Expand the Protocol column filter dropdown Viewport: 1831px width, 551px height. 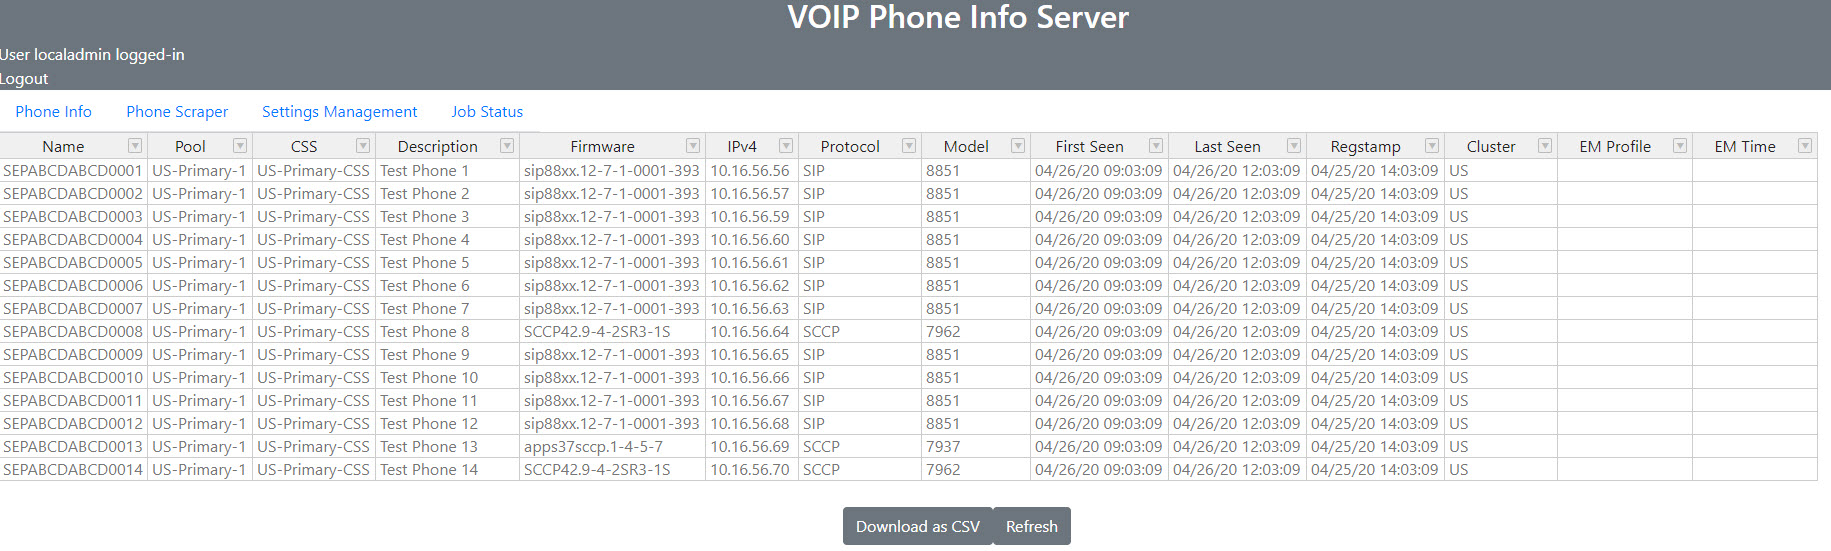(x=909, y=146)
